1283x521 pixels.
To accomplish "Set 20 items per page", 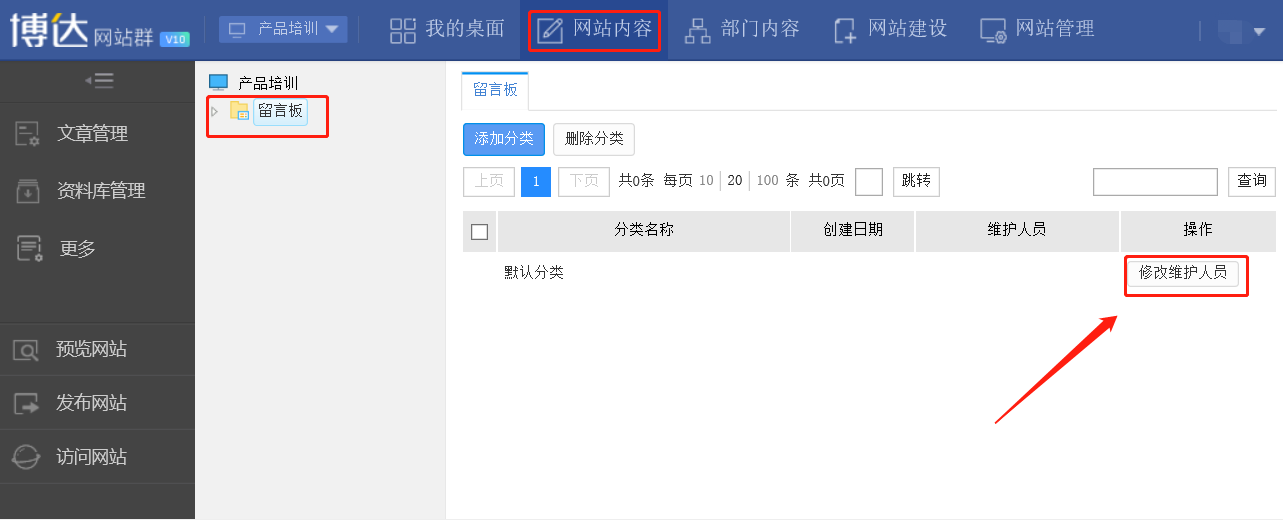I will [735, 181].
